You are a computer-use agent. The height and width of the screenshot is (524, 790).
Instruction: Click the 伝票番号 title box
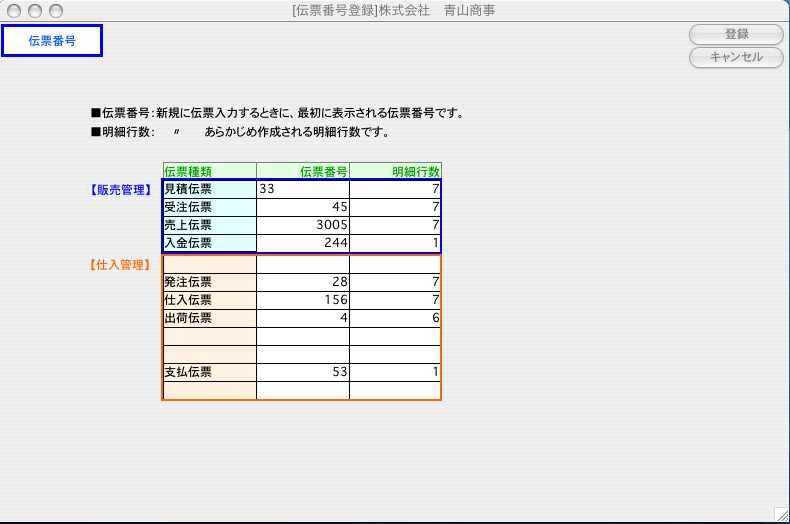pos(52,41)
